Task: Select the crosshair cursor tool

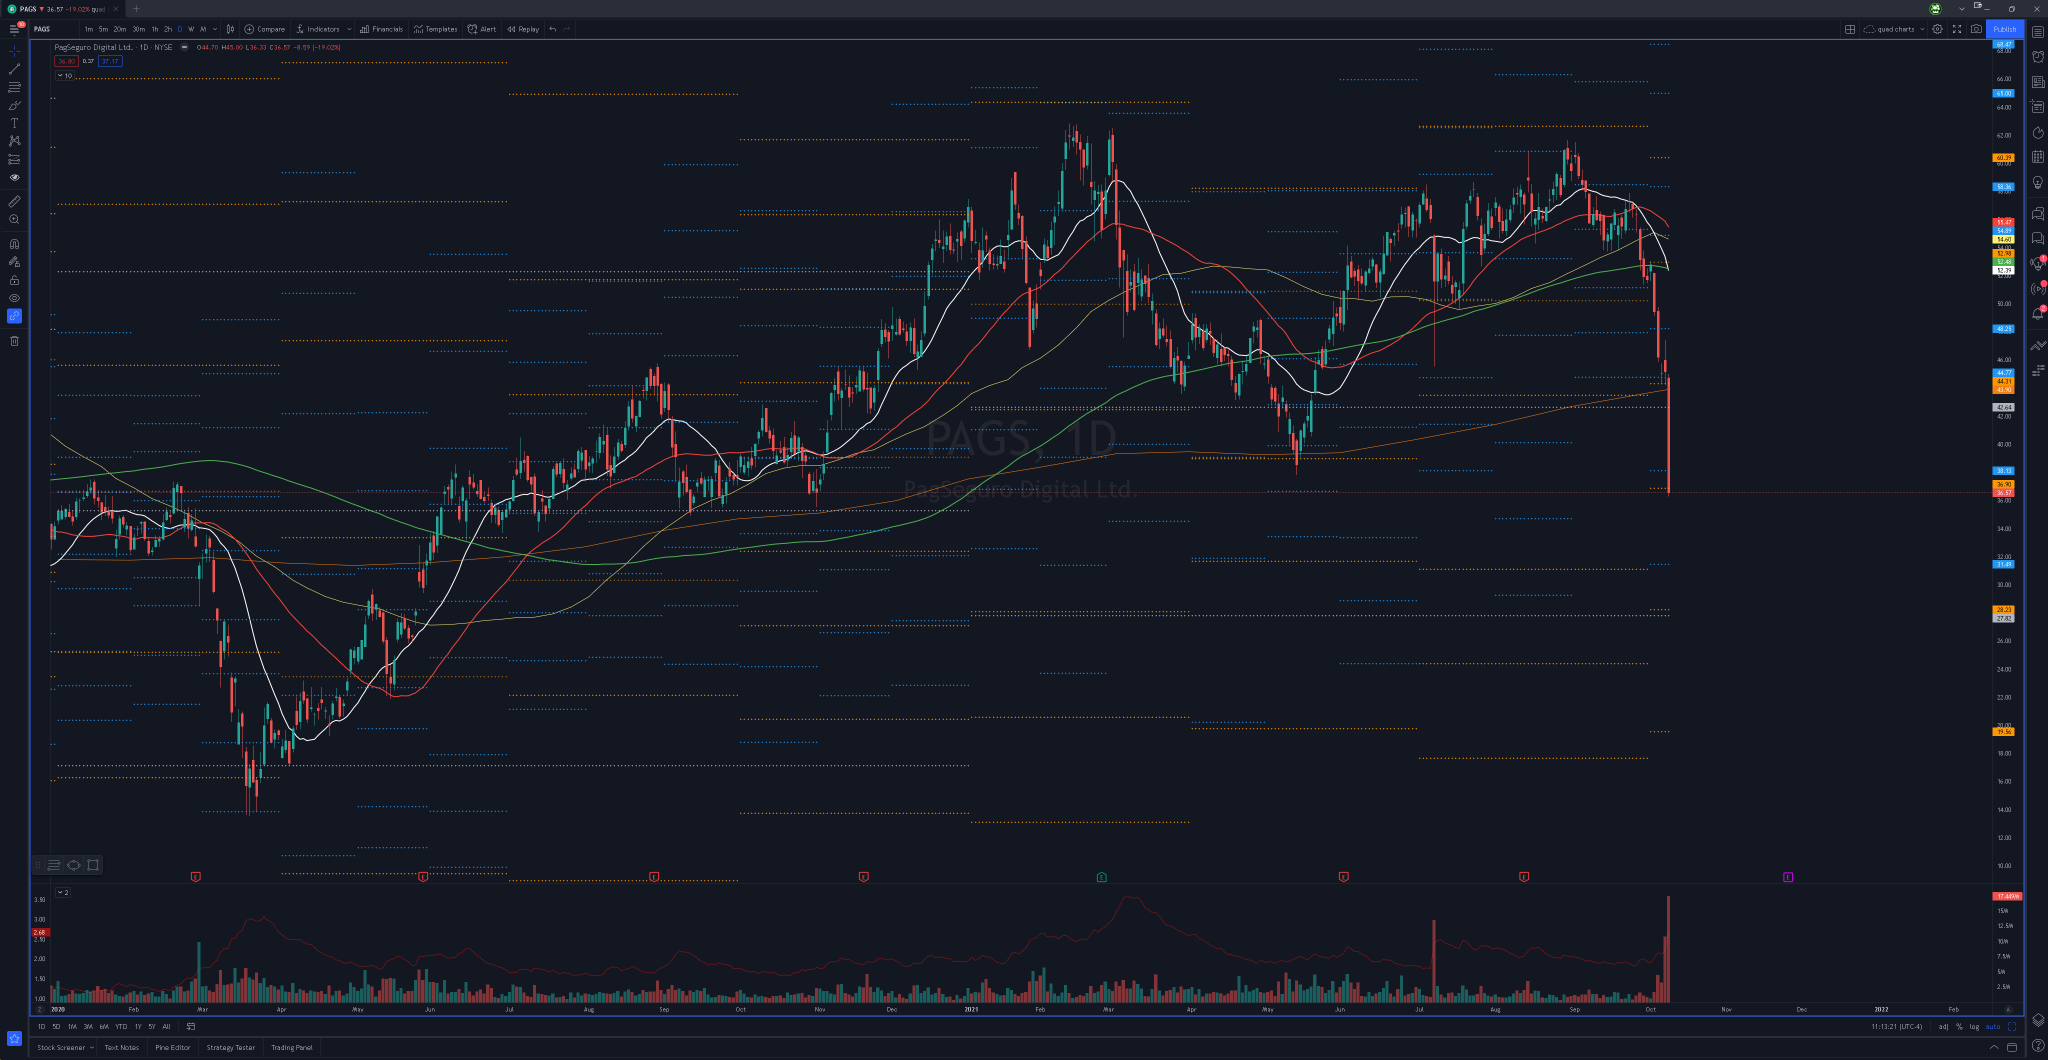Action: click(x=14, y=50)
